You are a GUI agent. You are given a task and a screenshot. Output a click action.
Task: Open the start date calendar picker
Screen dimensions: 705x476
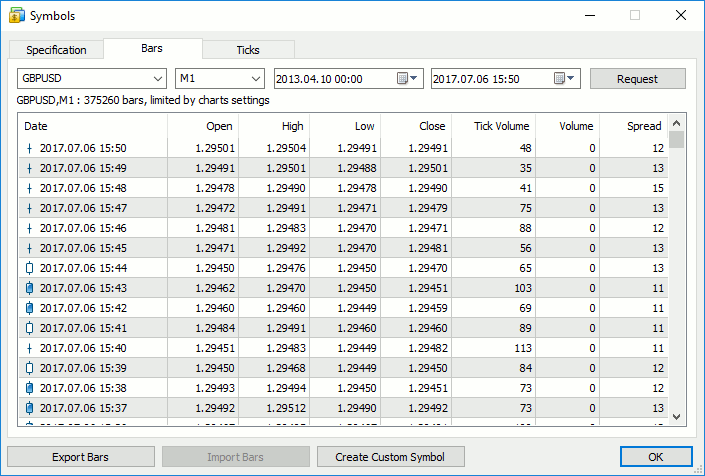pos(407,79)
